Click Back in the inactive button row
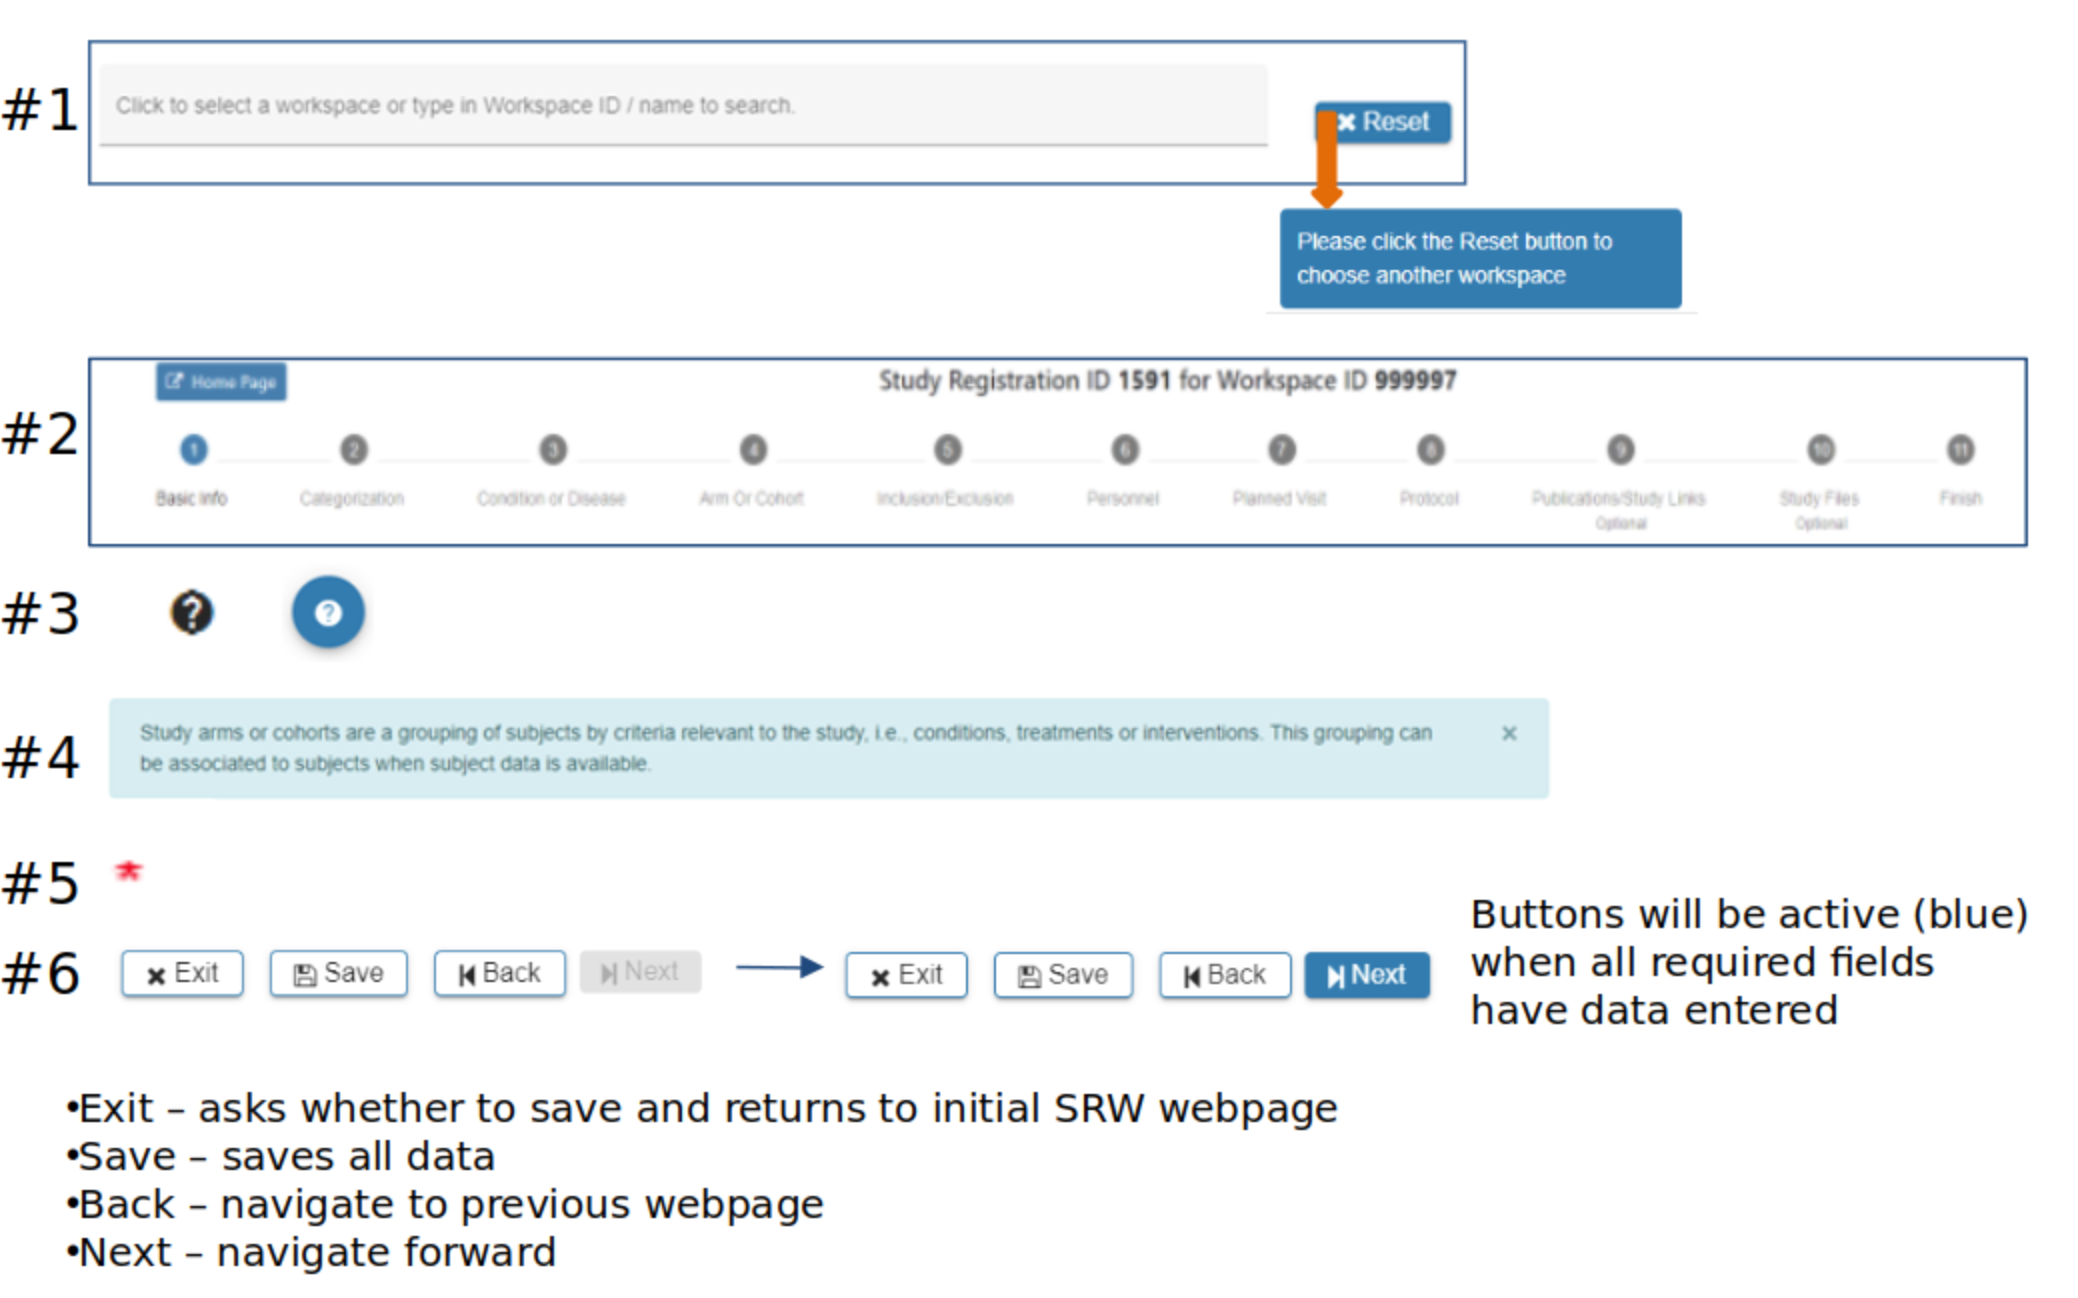Image resolution: width=2078 pixels, height=1298 pixels. point(499,973)
